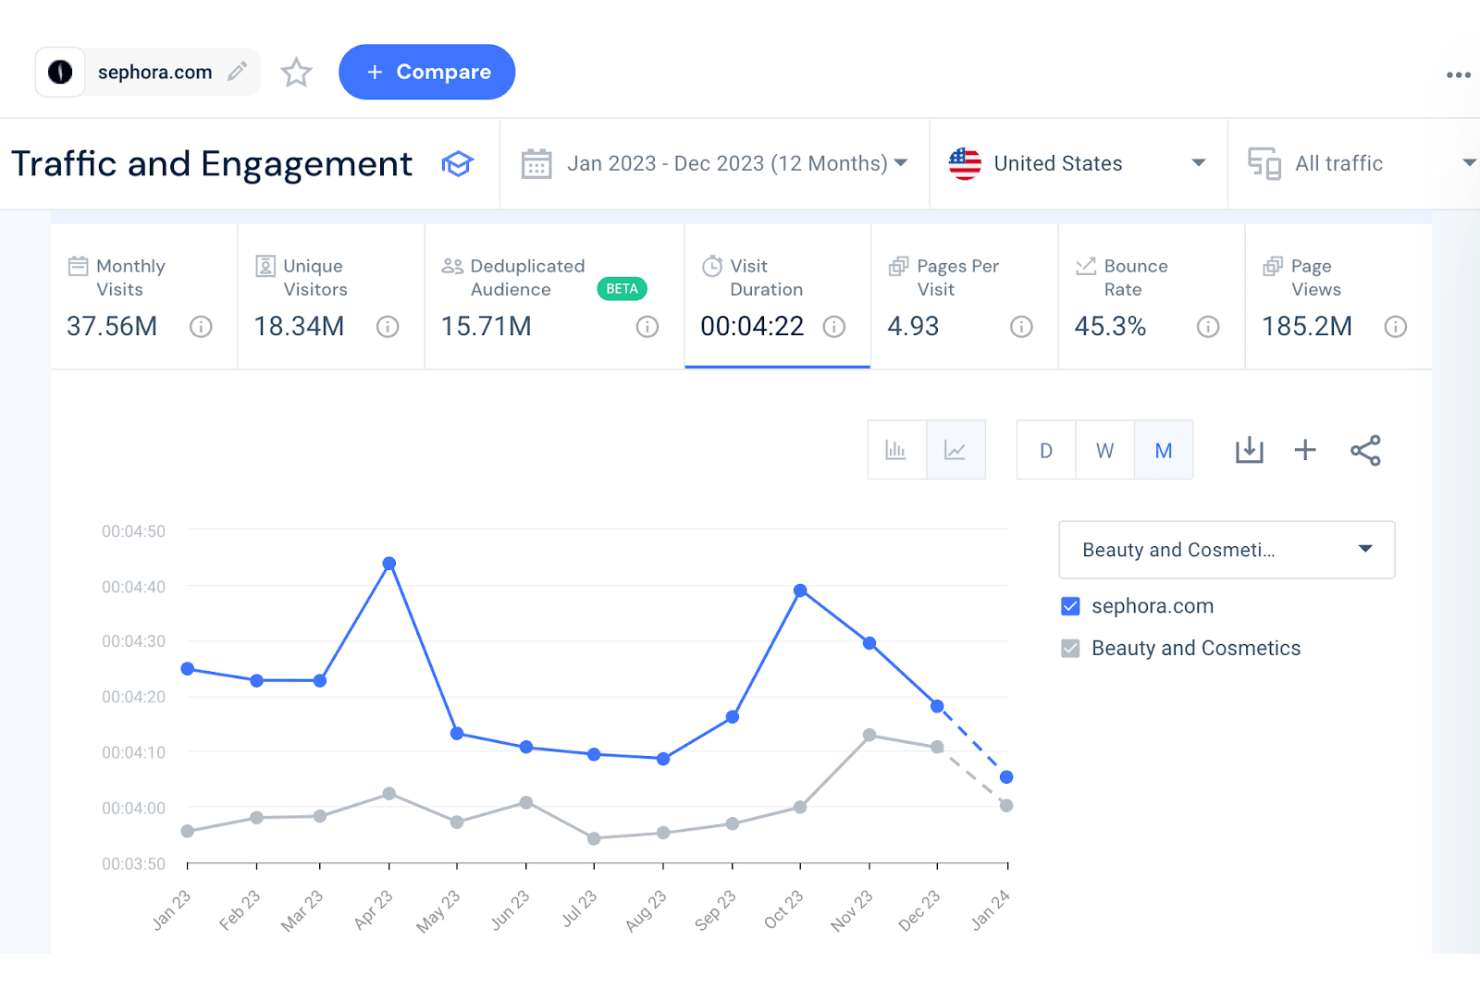Click the Beauty and Cosmetics Nov 23 data point
Image resolution: width=1480 pixels, height=987 pixels.
tap(869, 735)
